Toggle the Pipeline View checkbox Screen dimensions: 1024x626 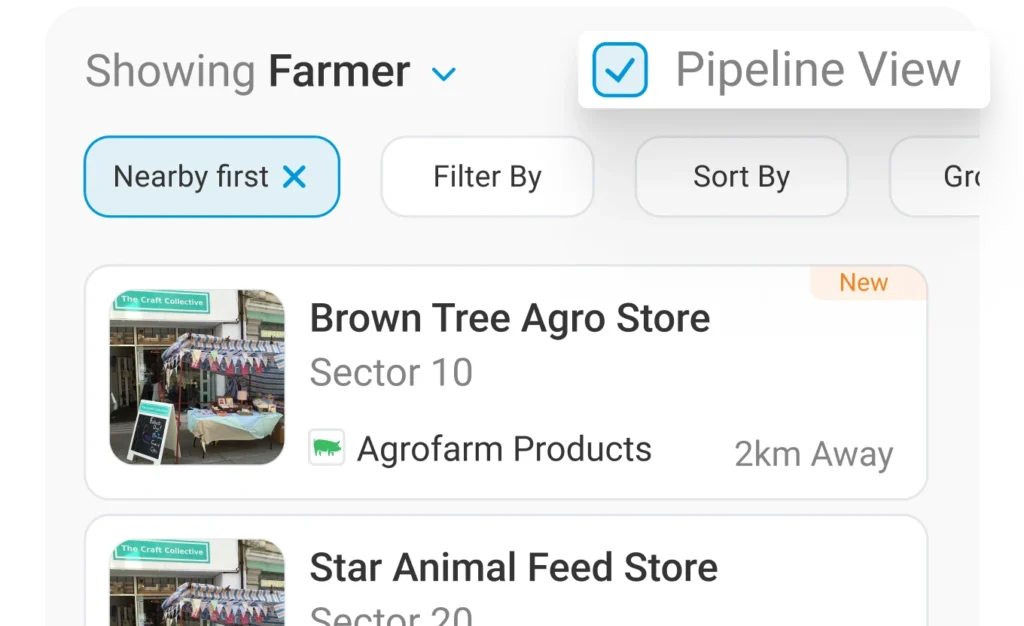click(x=619, y=70)
